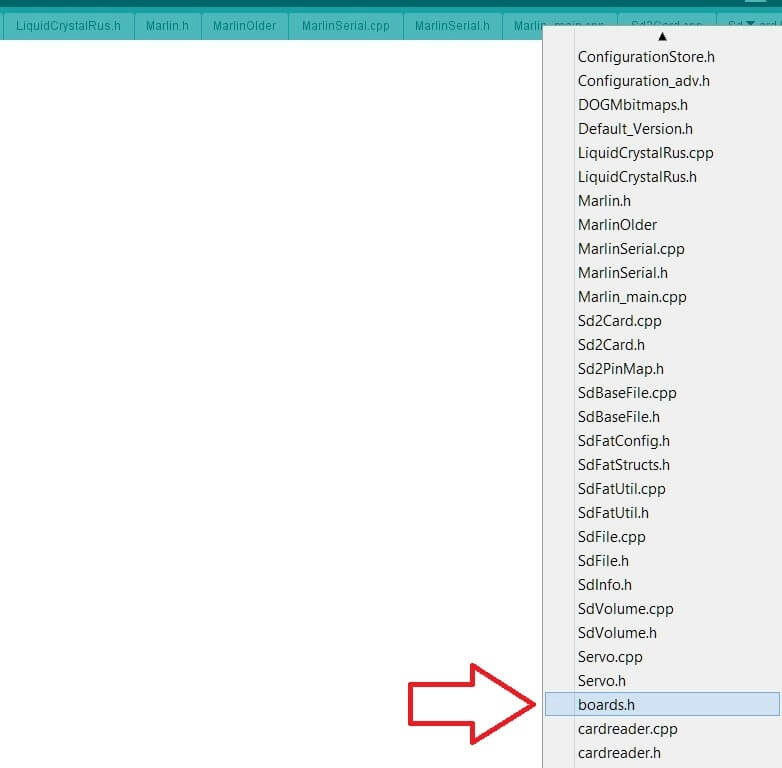Click Servo.cpp in the file list
The width and height of the screenshot is (782, 768).
pos(610,657)
